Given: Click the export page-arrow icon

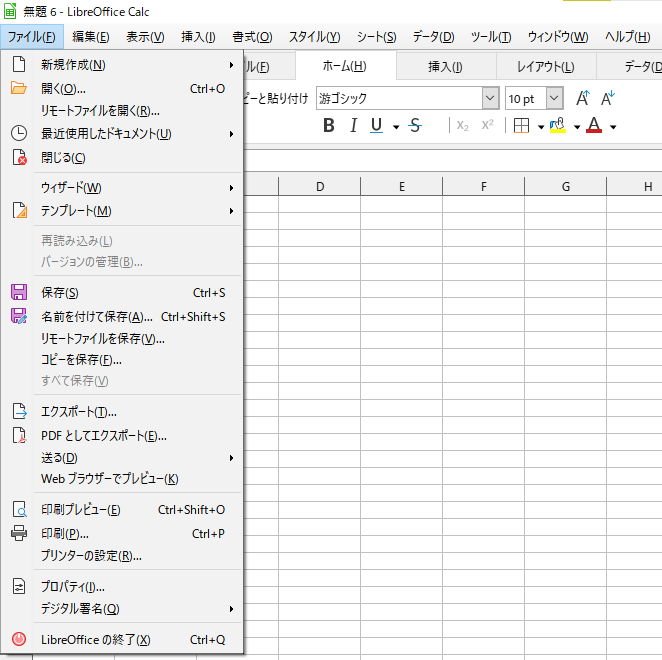Looking at the screenshot, I should [19, 411].
